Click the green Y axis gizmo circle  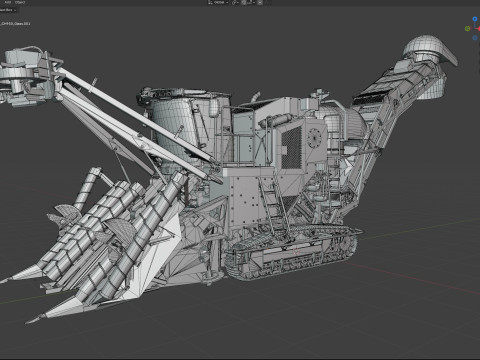[x=467, y=29]
